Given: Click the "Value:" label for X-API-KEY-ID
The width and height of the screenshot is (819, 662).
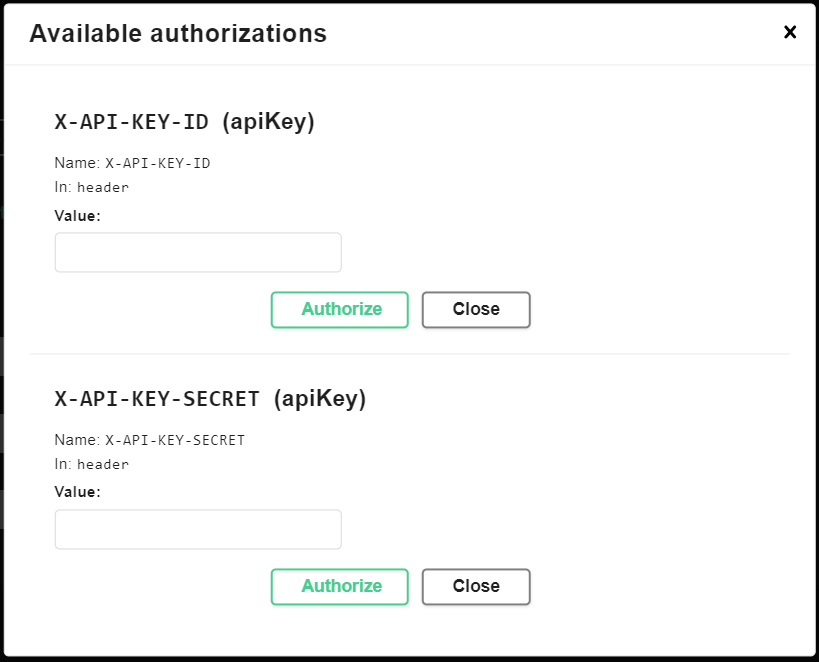Looking at the screenshot, I should pyautogui.click(x=77, y=215).
